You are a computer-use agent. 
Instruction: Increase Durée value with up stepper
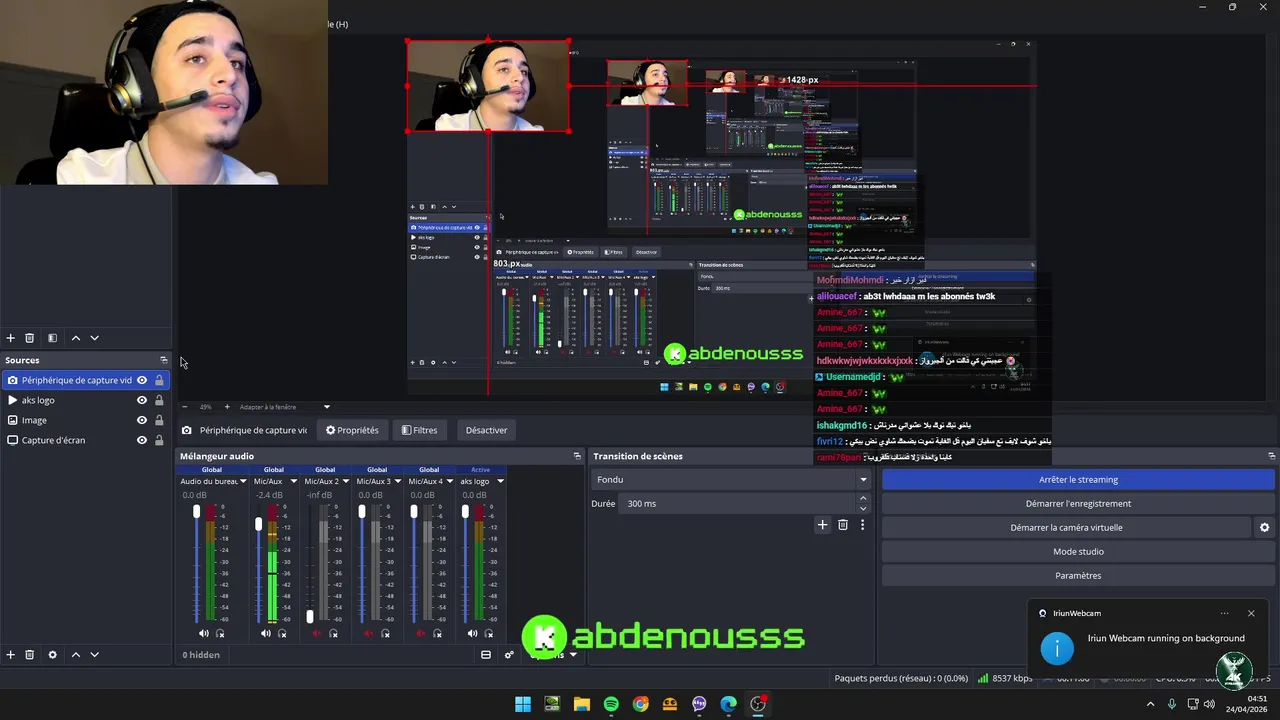coord(863,499)
